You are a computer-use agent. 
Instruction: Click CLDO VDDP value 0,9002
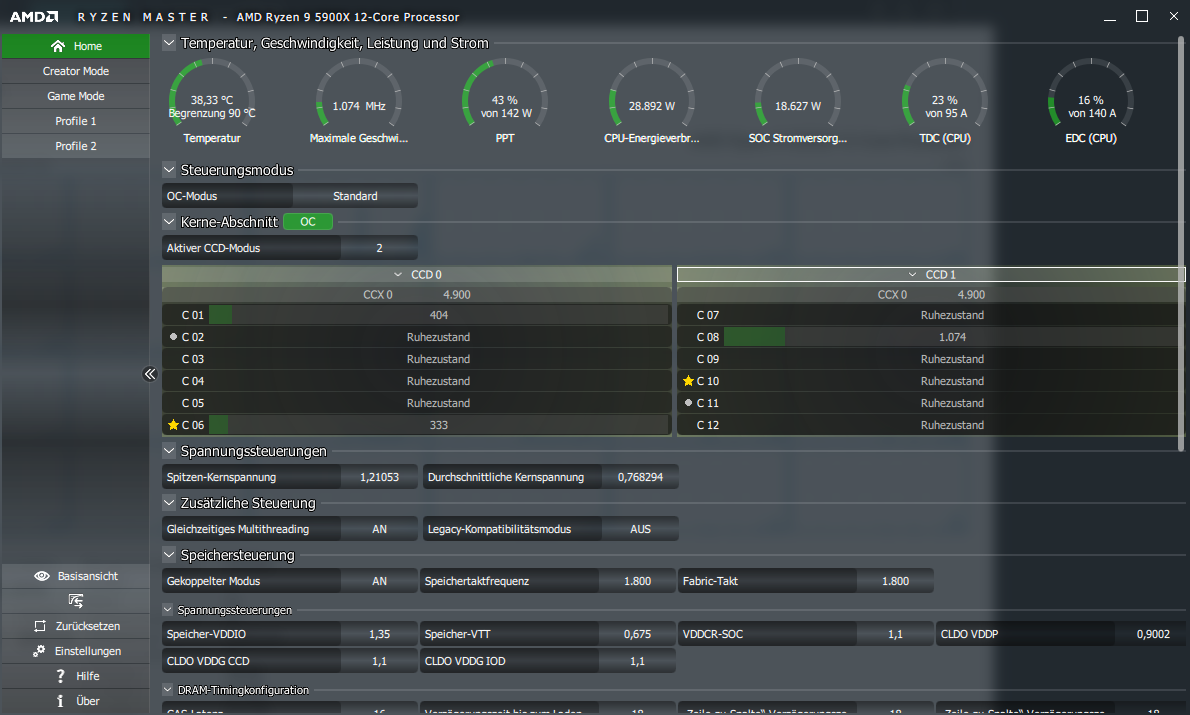(x=1152, y=635)
